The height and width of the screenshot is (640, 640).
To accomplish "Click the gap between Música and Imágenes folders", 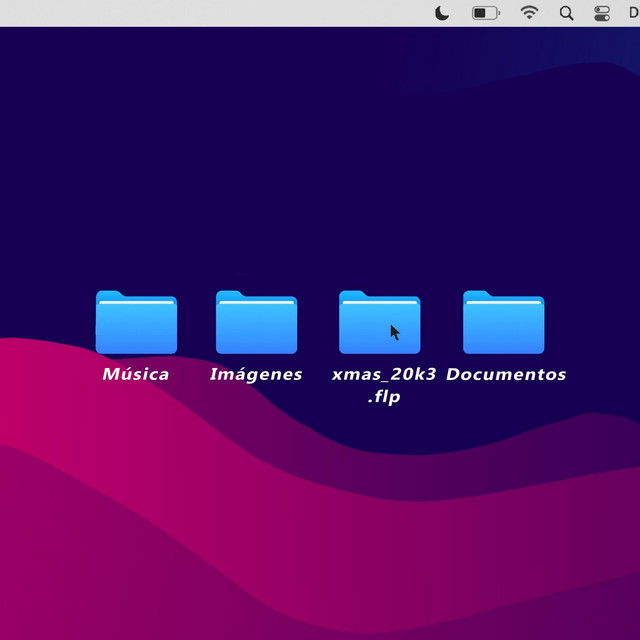I will click(196, 323).
